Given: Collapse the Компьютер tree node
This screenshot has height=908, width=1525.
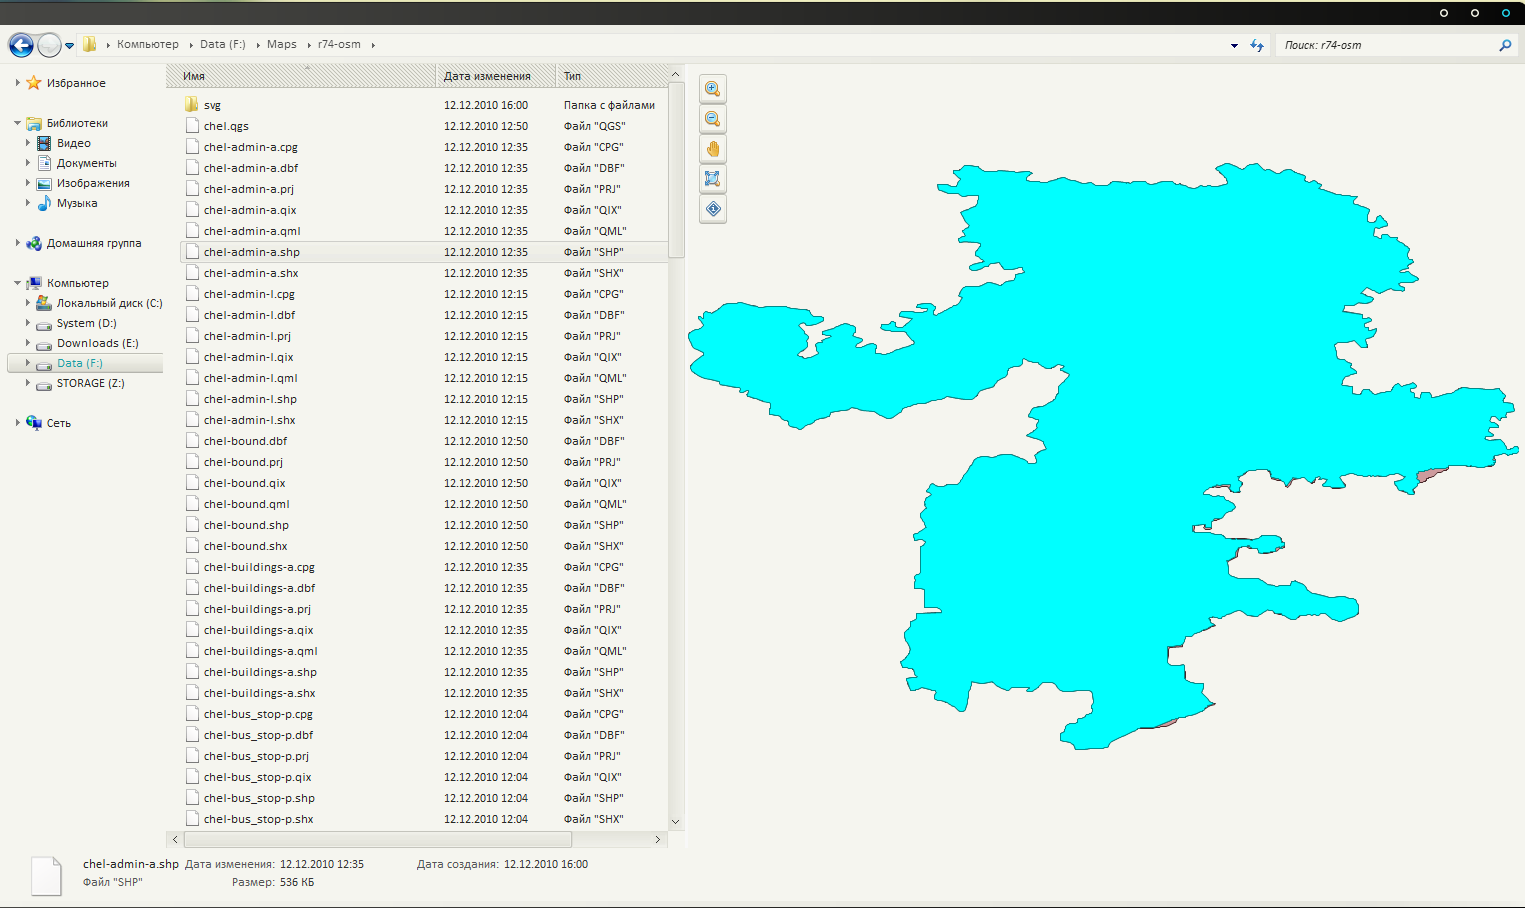Looking at the screenshot, I should 17,283.
